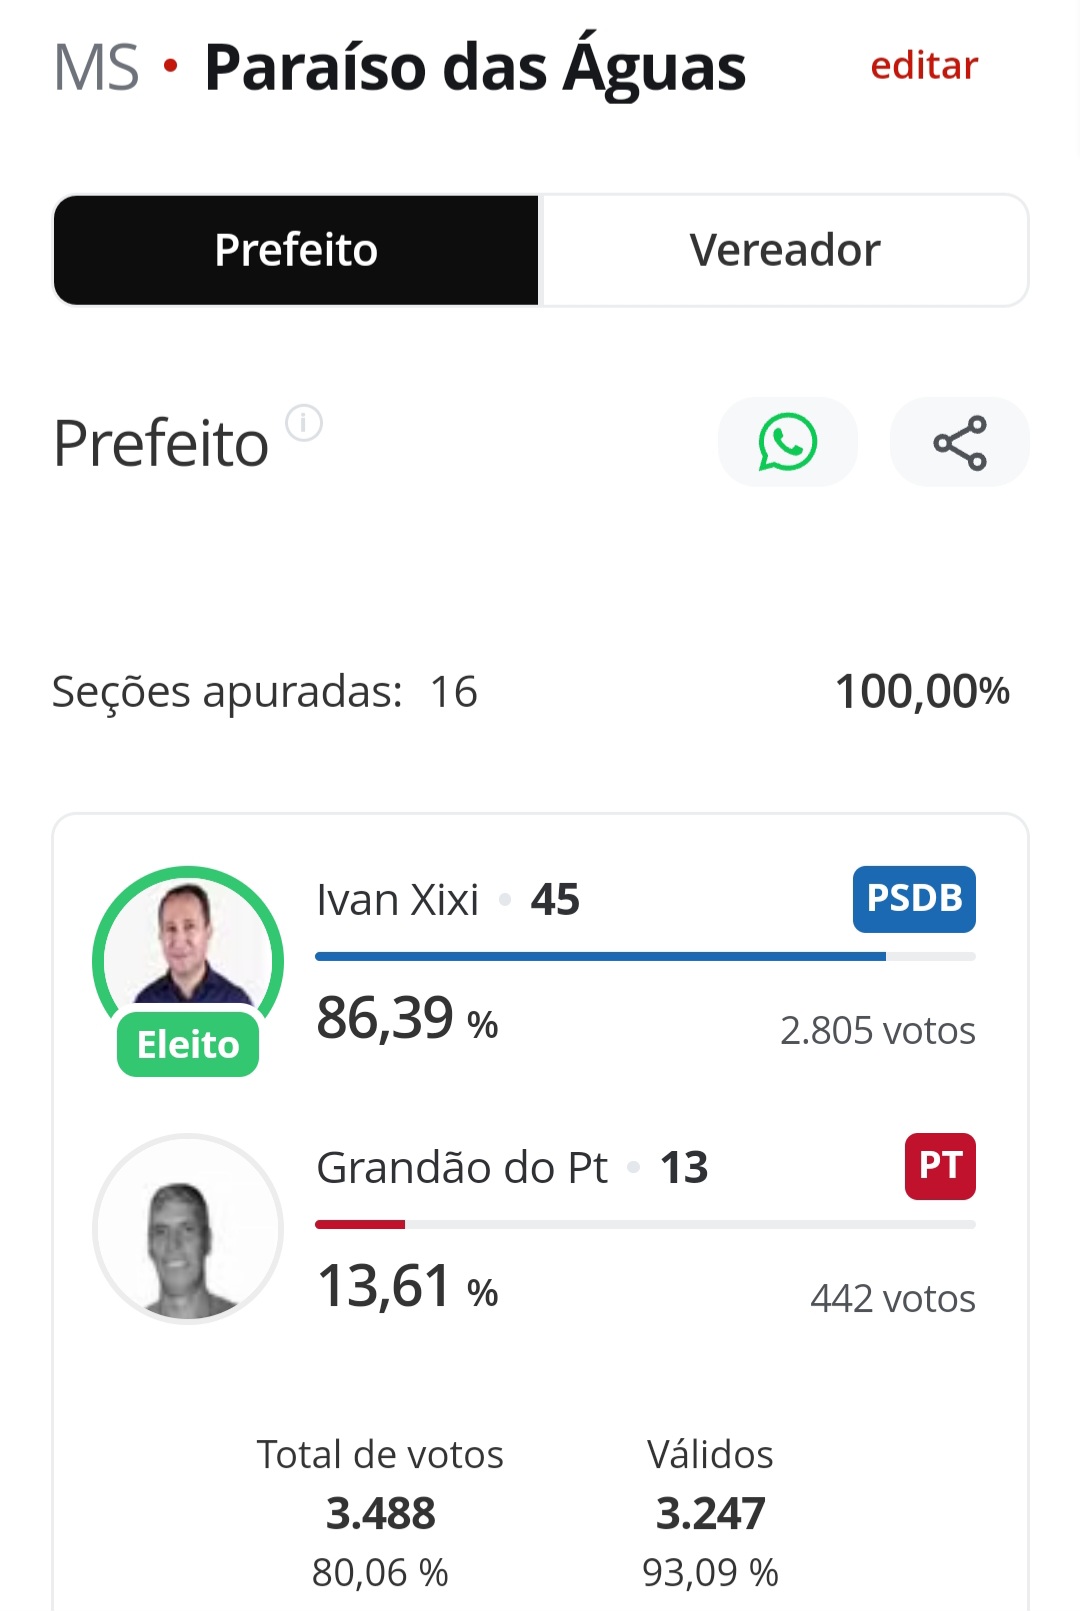Click the PSDB party badge
Image resolution: width=1080 pixels, height=1611 pixels.
[914, 899]
